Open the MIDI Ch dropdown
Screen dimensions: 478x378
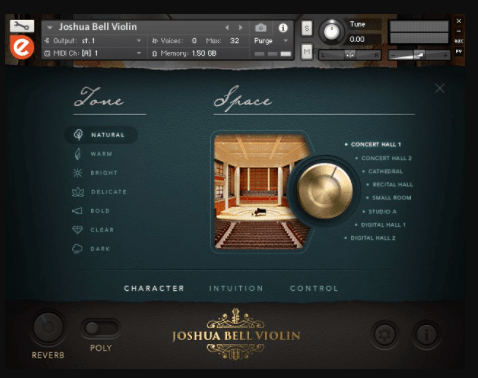(x=93, y=53)
